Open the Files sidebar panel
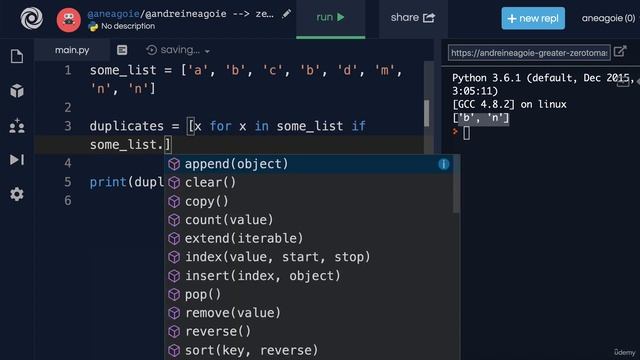This screenshot has width=640, height=360. (17, 56)
